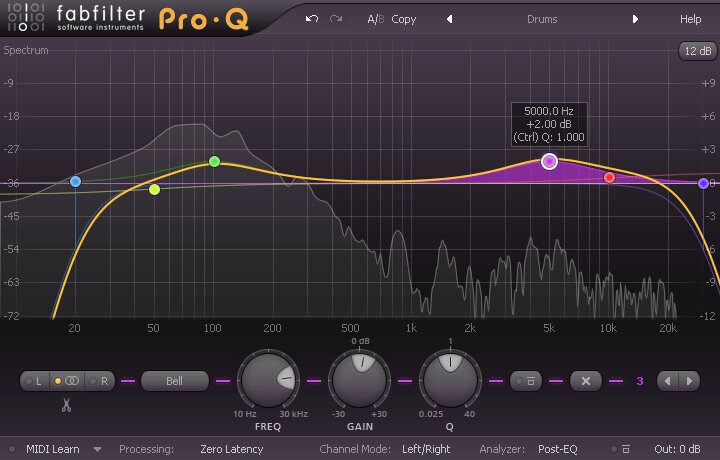The width and height of the screenshot is (720, 460).
Task: Change the 12 dB display range
Action: [x=698, y=51]
